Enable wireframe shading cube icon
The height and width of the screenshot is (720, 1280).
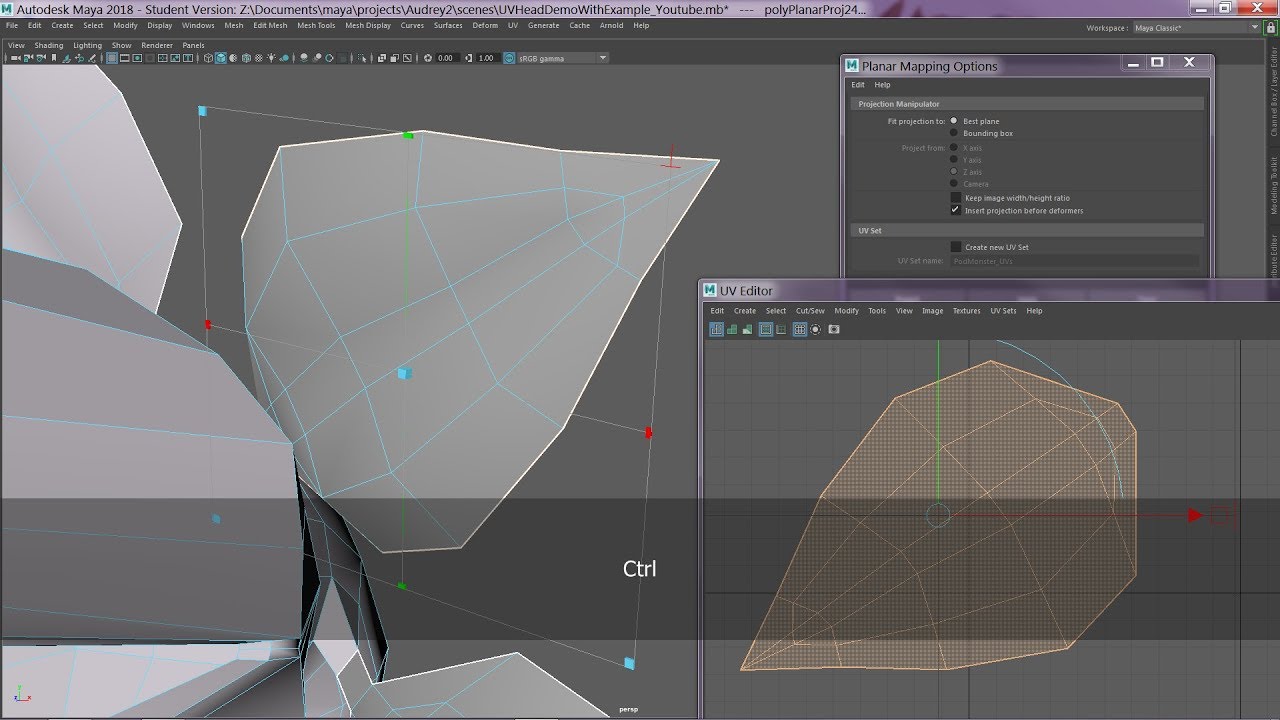tap(208, 58)
